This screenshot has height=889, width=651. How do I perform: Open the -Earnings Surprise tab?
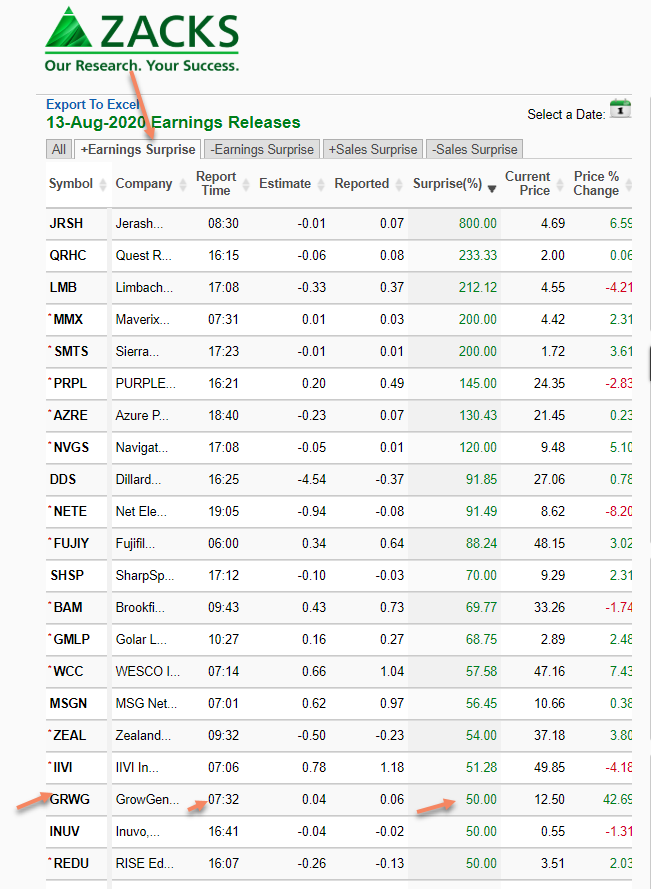tap(262, 149)
